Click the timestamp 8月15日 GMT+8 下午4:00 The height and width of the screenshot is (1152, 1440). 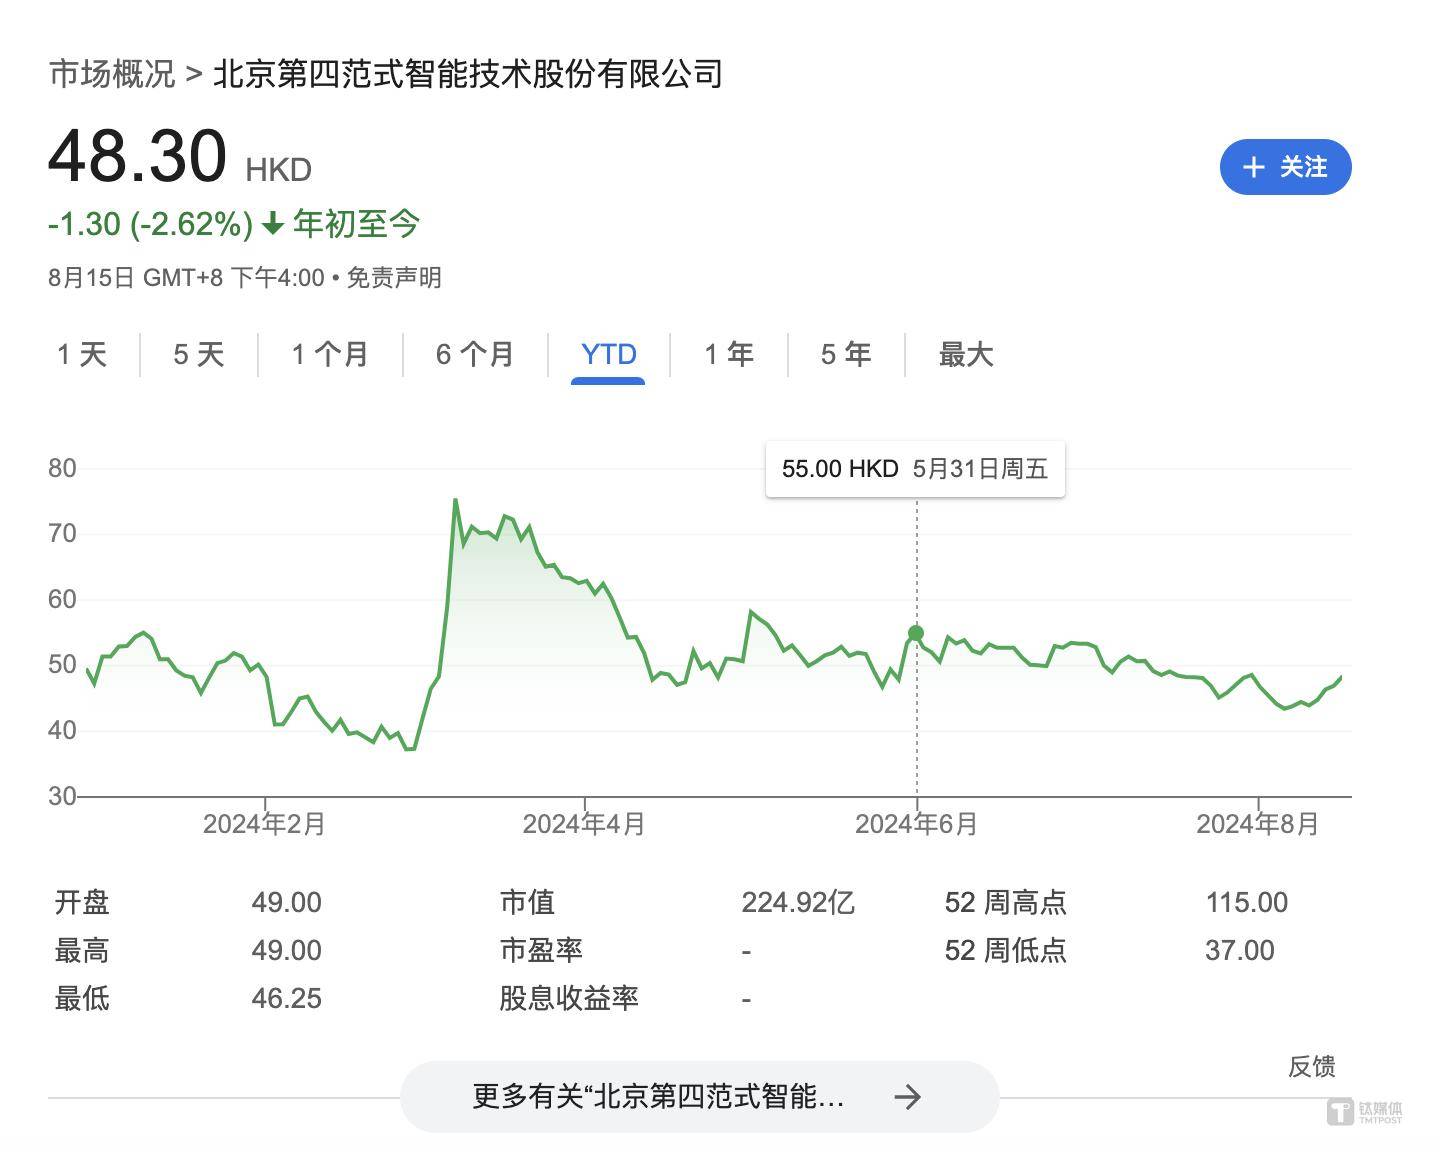click(x=186, y=278)
